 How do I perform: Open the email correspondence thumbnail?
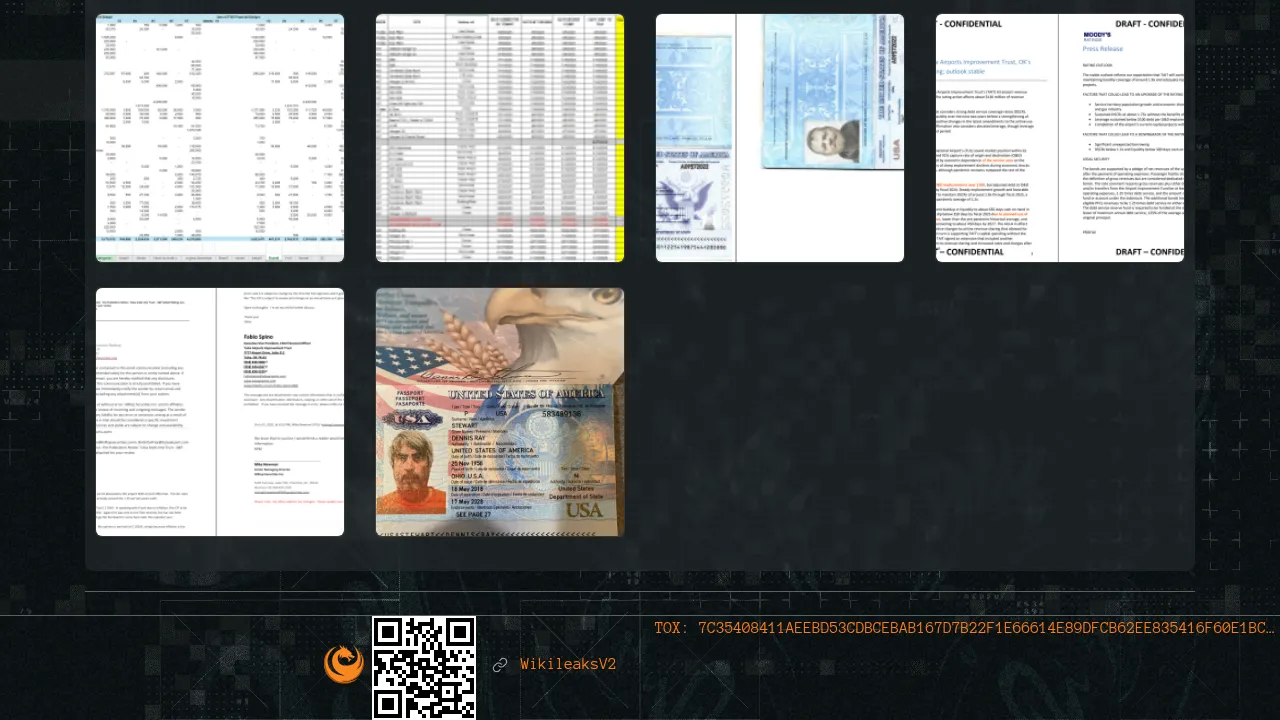click(220, 412)
